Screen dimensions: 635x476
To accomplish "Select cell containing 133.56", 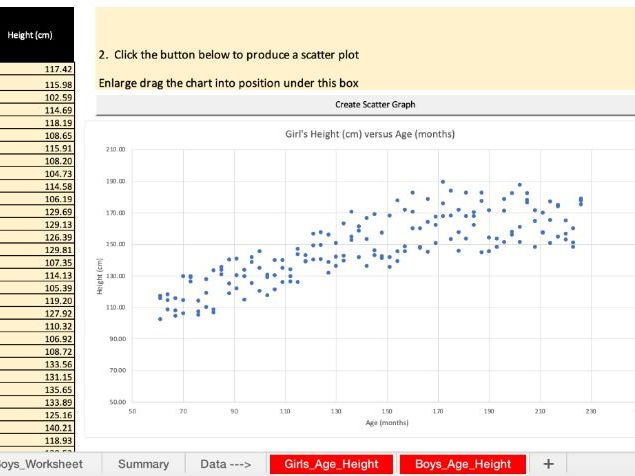I will (x=37, y=364).
